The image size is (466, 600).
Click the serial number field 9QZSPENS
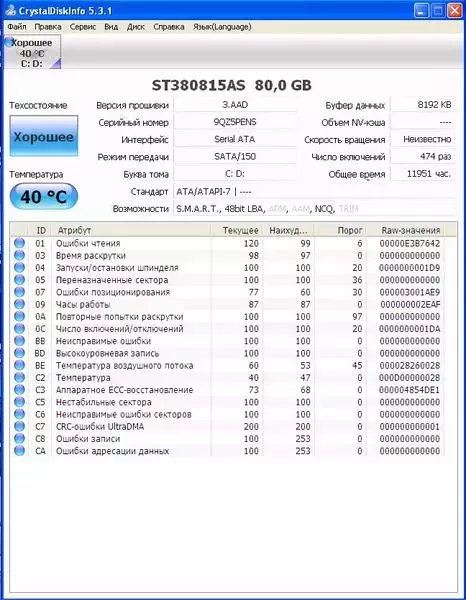click(x=235, y=122)
